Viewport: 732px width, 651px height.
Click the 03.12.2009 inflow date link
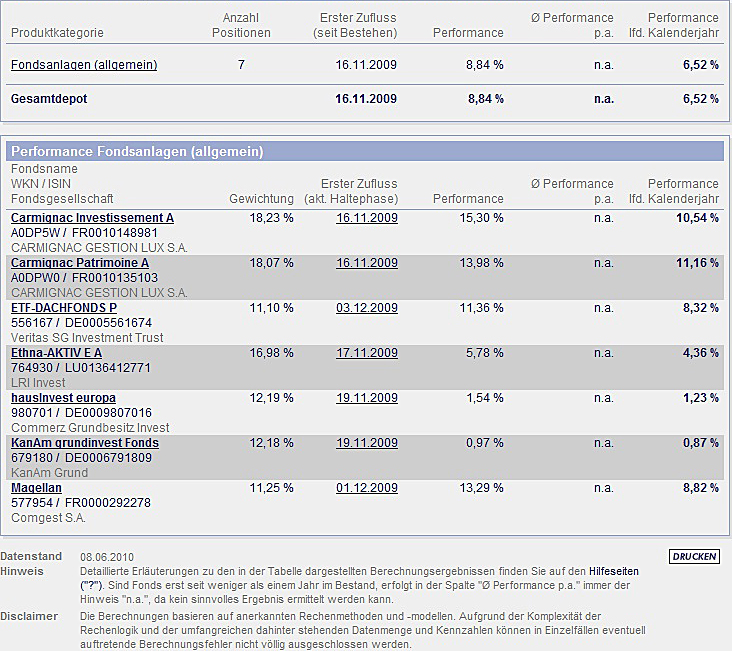point(366,308)
